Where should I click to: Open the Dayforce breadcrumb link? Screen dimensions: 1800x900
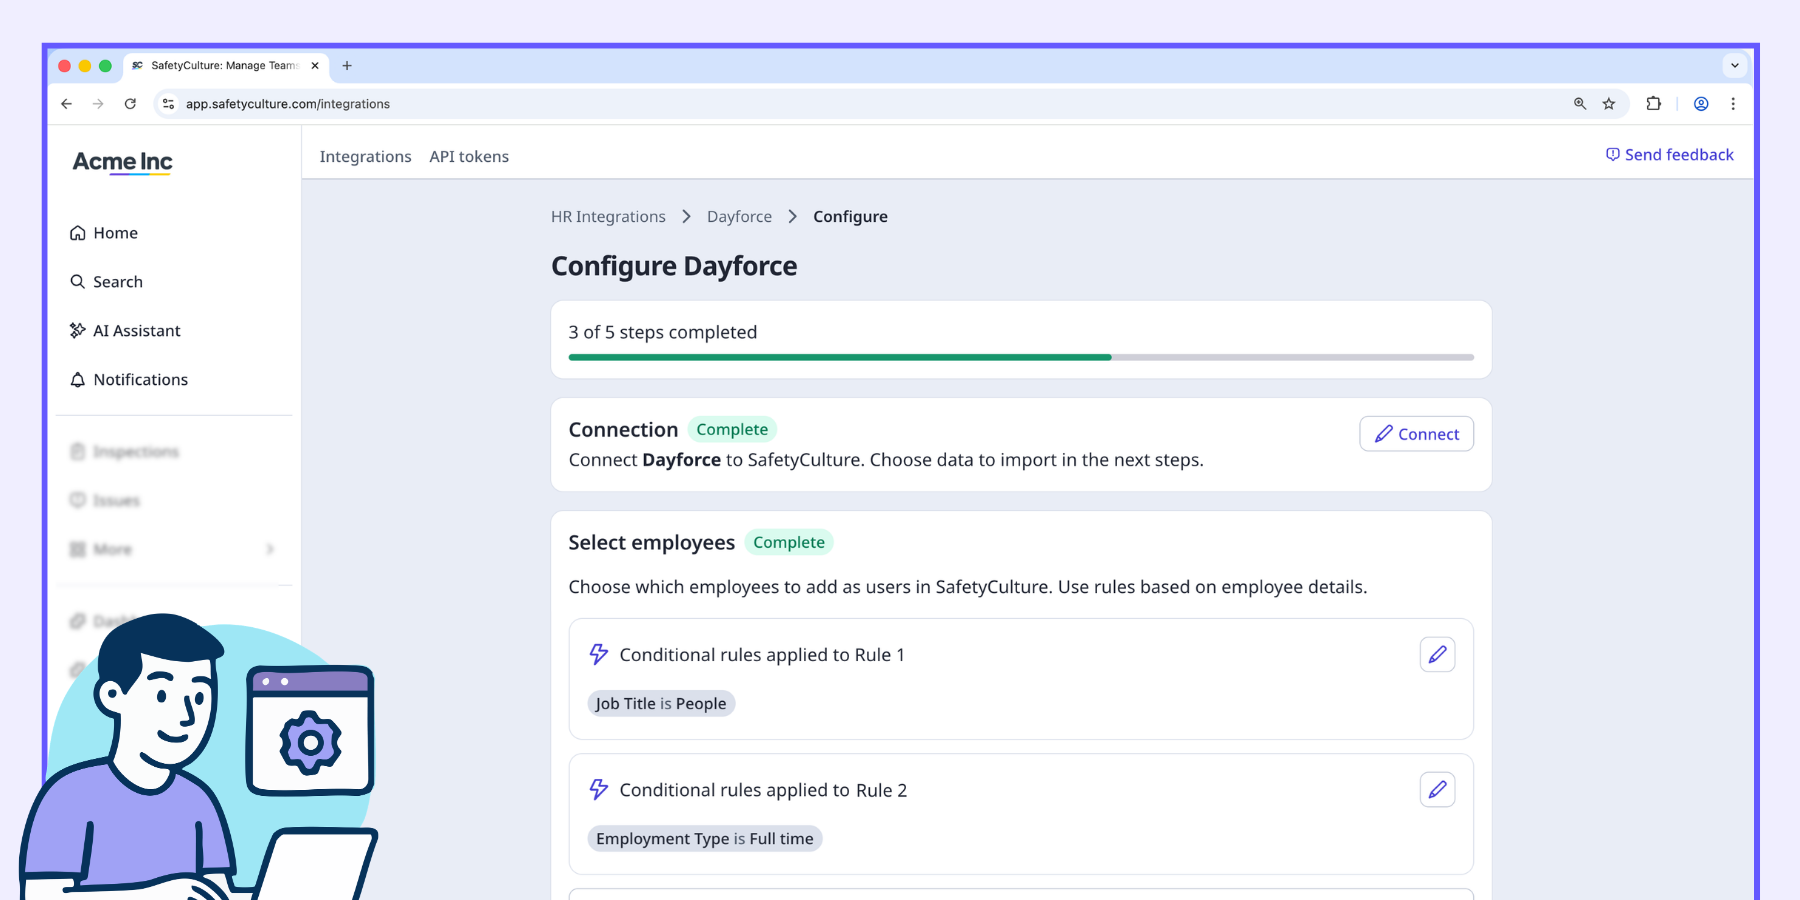(739, 217)
